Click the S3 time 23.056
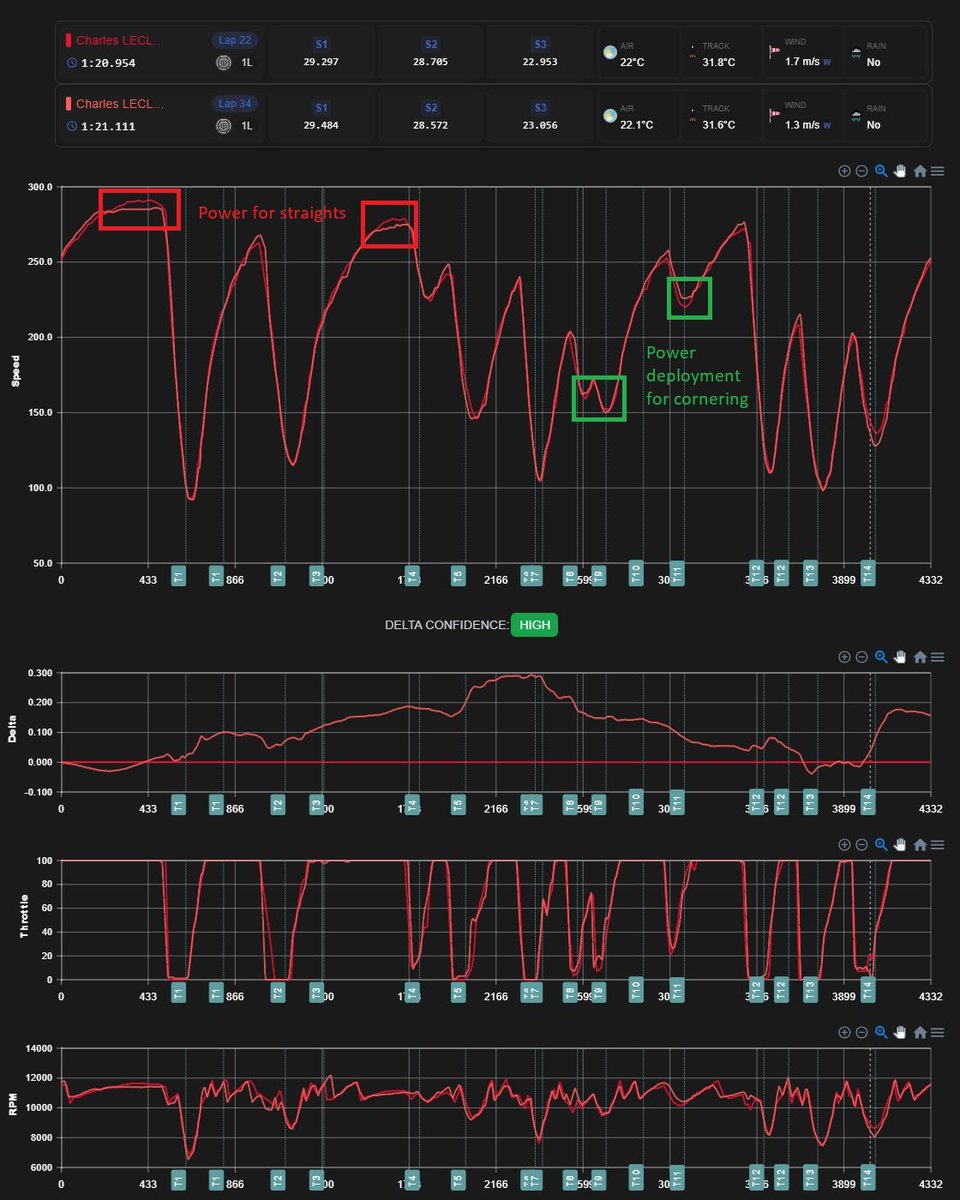 point(541,124)
